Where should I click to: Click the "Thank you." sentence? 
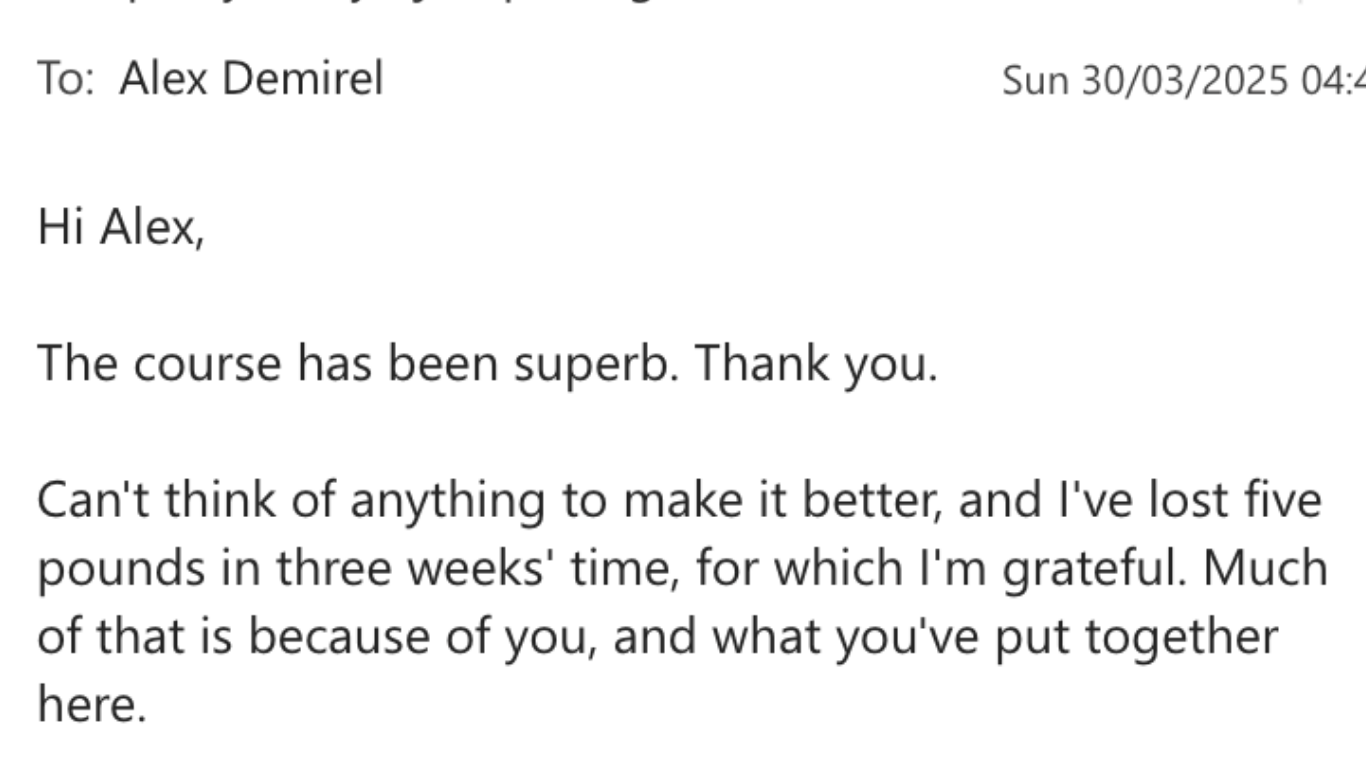[816, 364]
